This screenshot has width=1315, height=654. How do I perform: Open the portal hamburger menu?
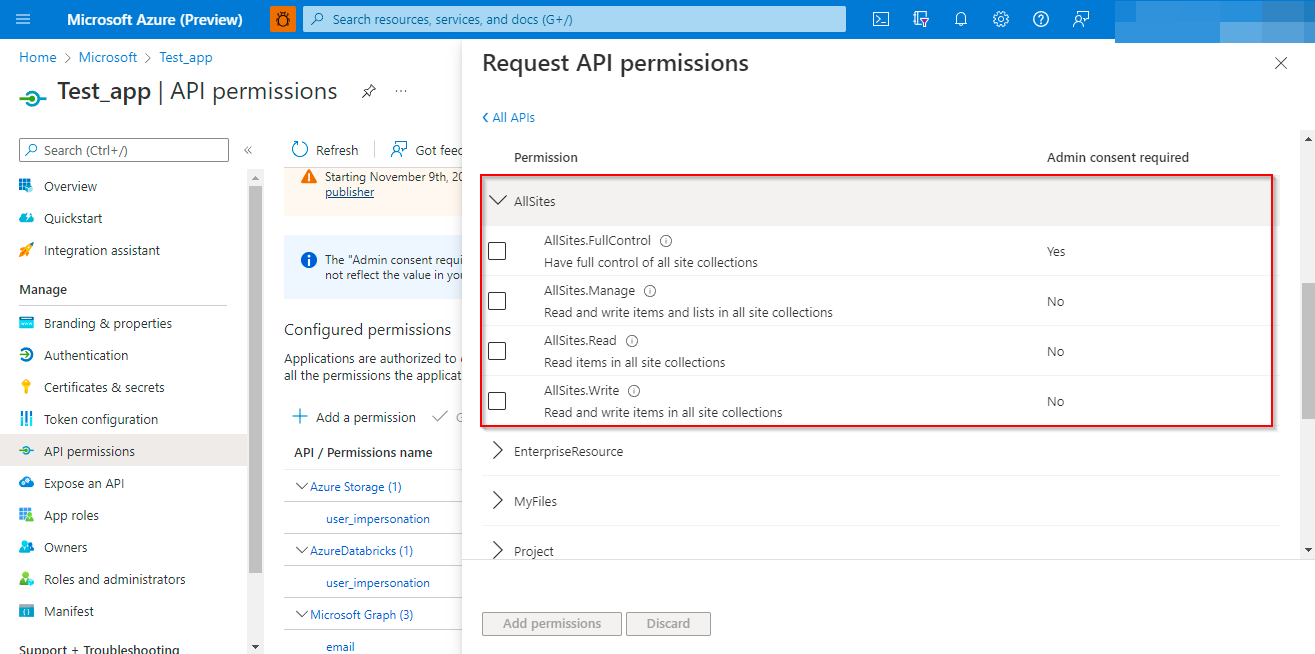24,19
